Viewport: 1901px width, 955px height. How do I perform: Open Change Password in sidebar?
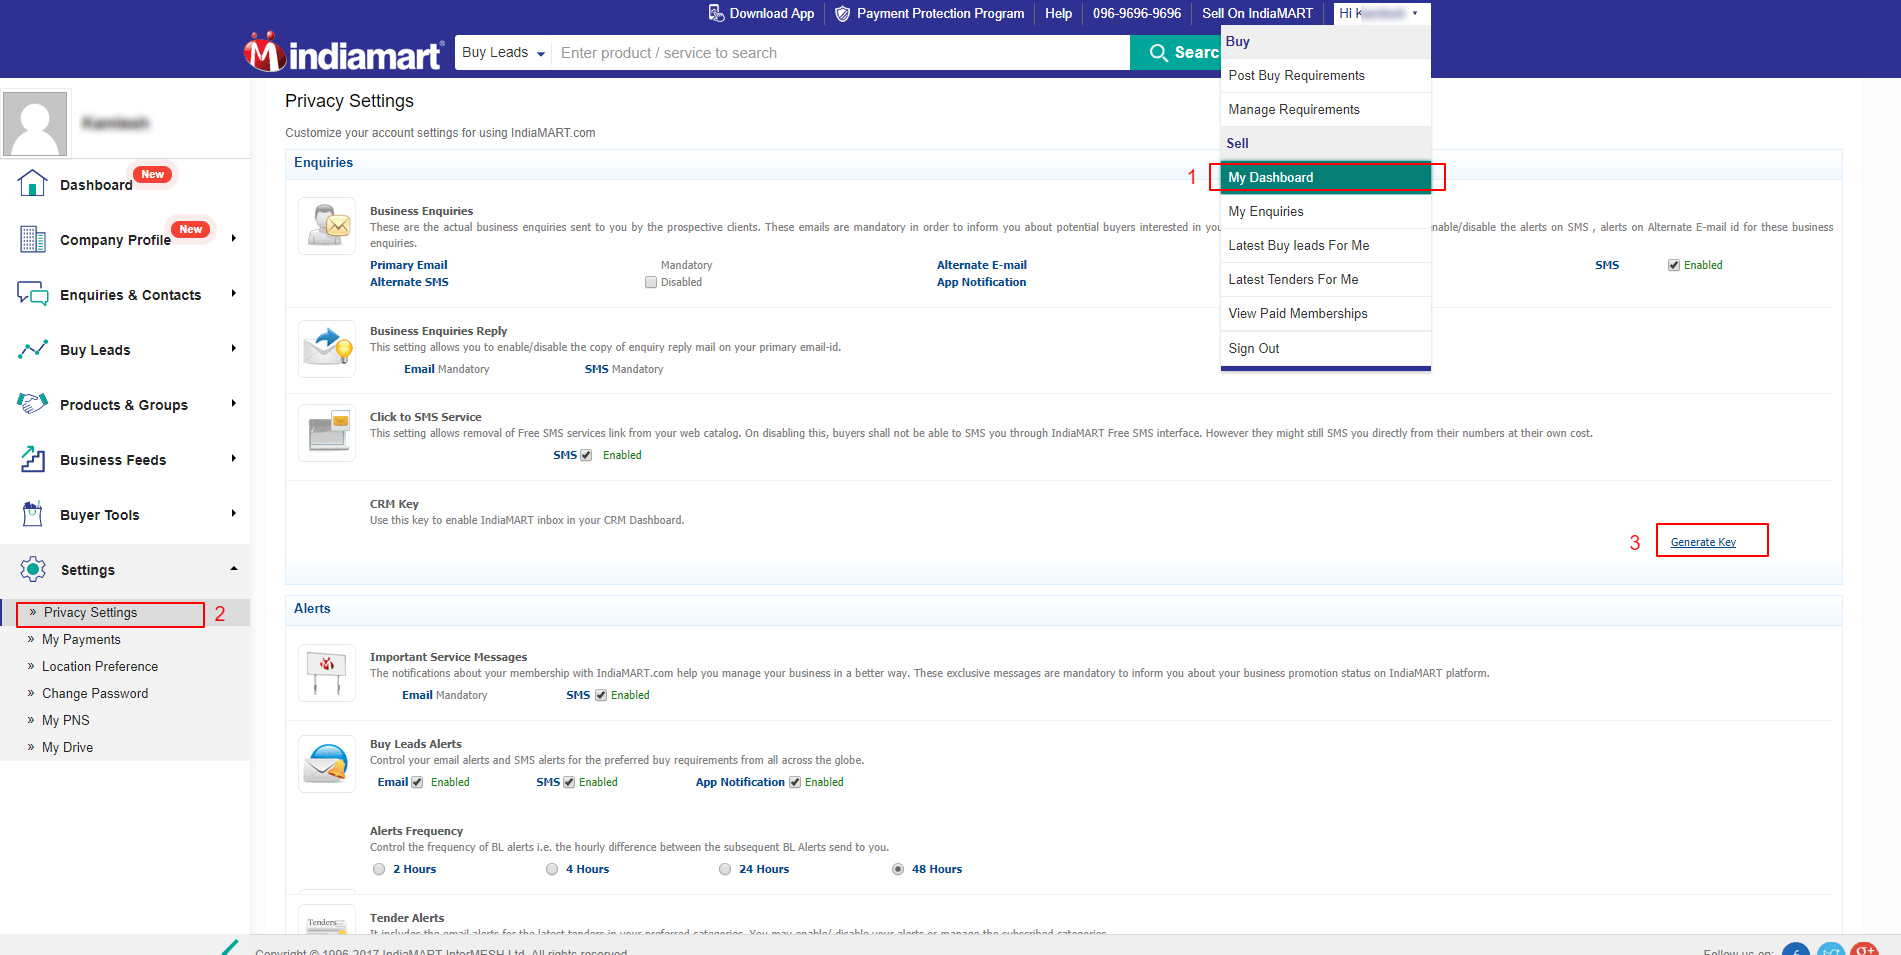pos(95,694)
